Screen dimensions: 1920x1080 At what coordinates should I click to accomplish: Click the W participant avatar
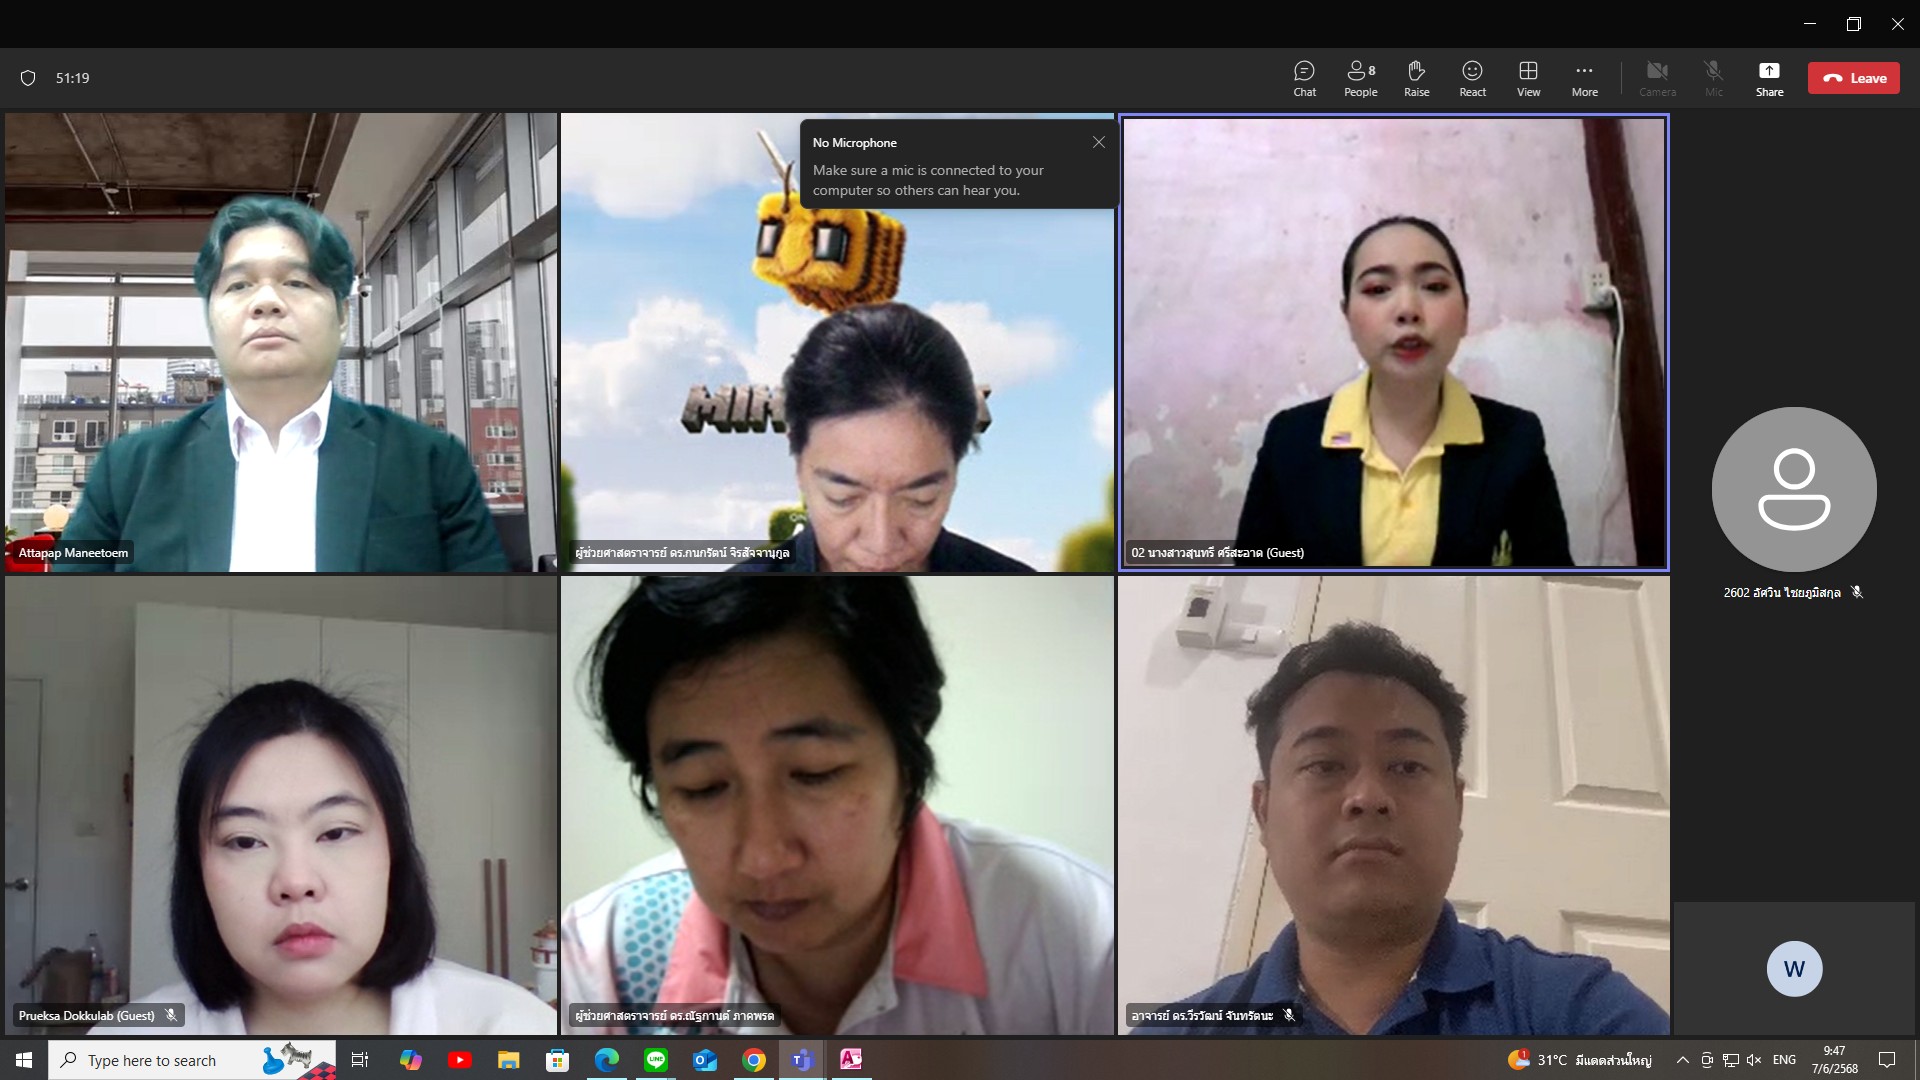tap(1794, 968)
